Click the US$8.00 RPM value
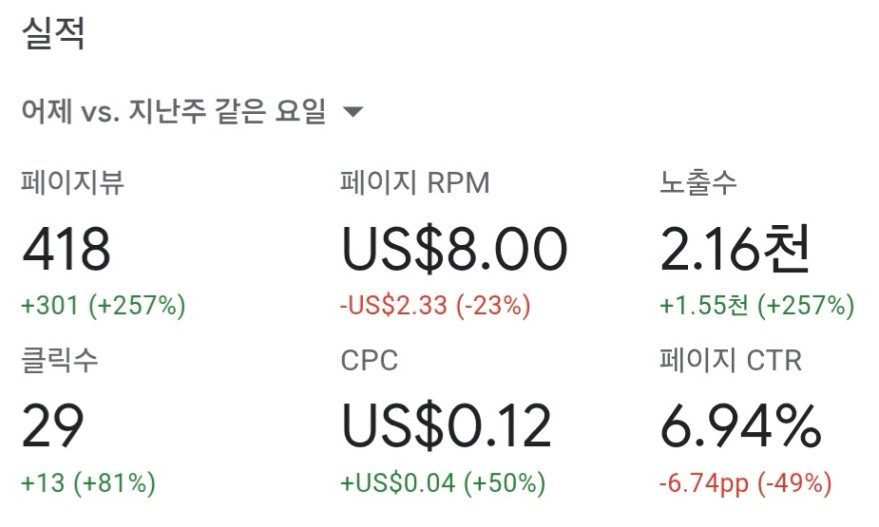Screen dimensions: 879x527 click(455, 249)
